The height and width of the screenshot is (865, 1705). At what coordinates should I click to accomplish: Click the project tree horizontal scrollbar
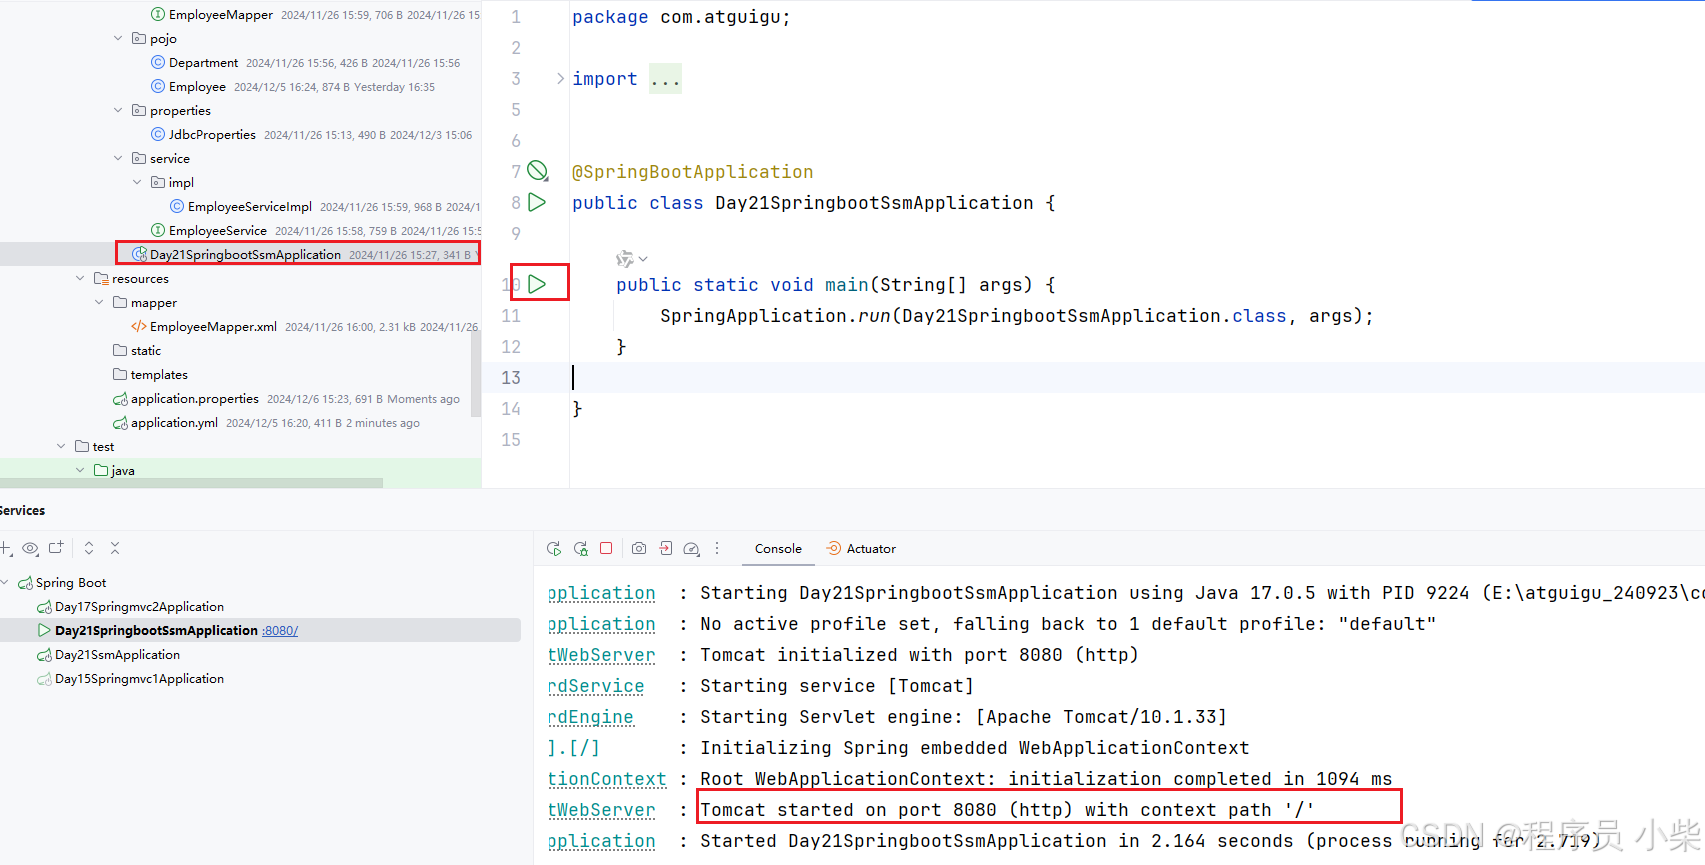tap(191, 483)
